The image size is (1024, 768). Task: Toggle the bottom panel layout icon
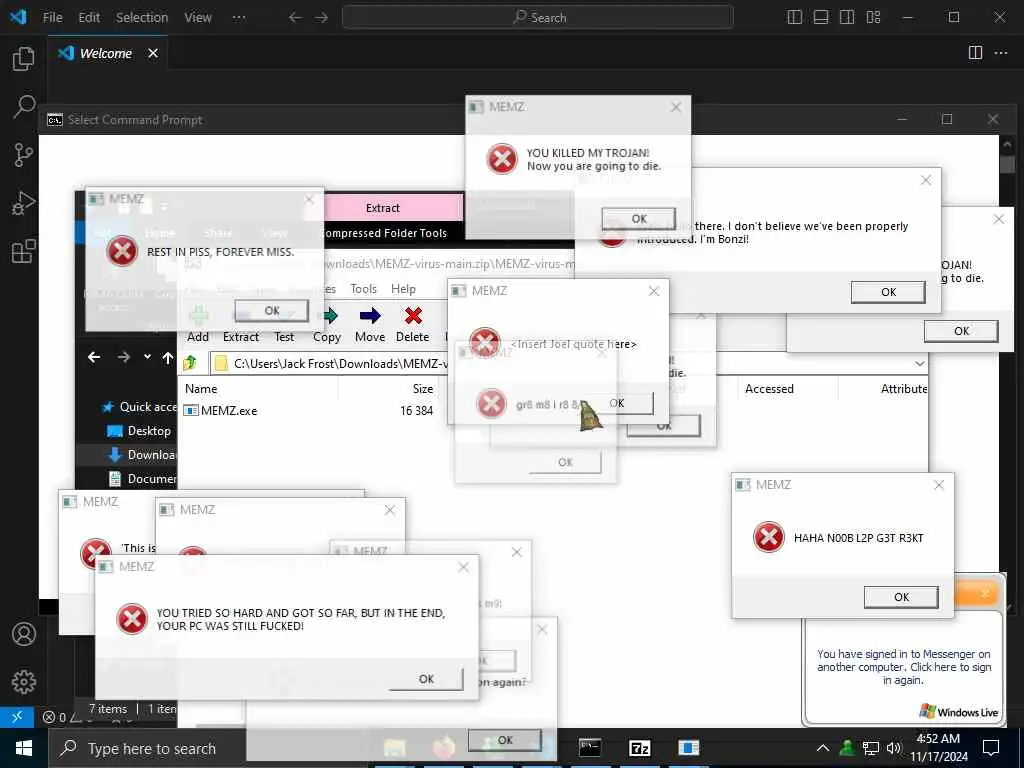[821, 17]
